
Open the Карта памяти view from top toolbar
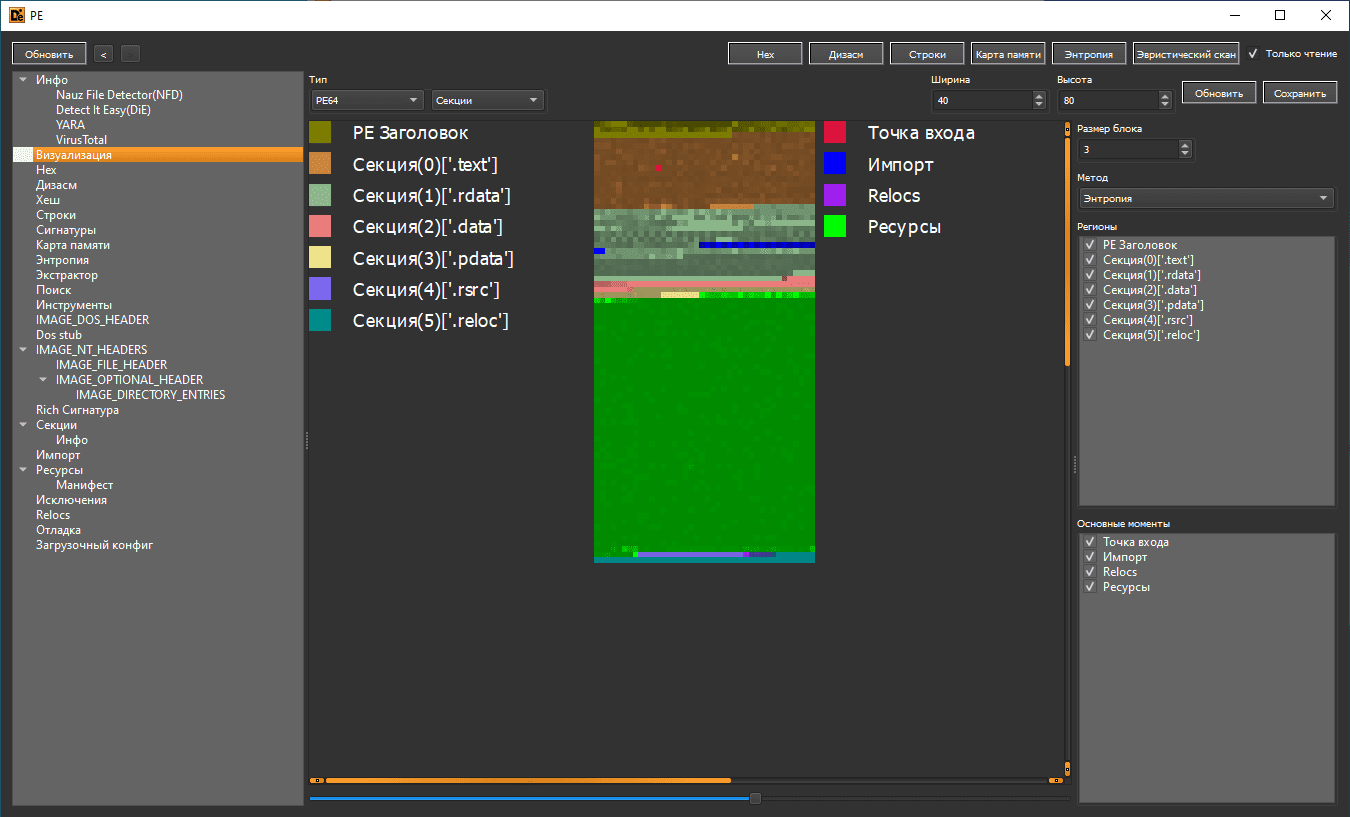coord(1008,54)
